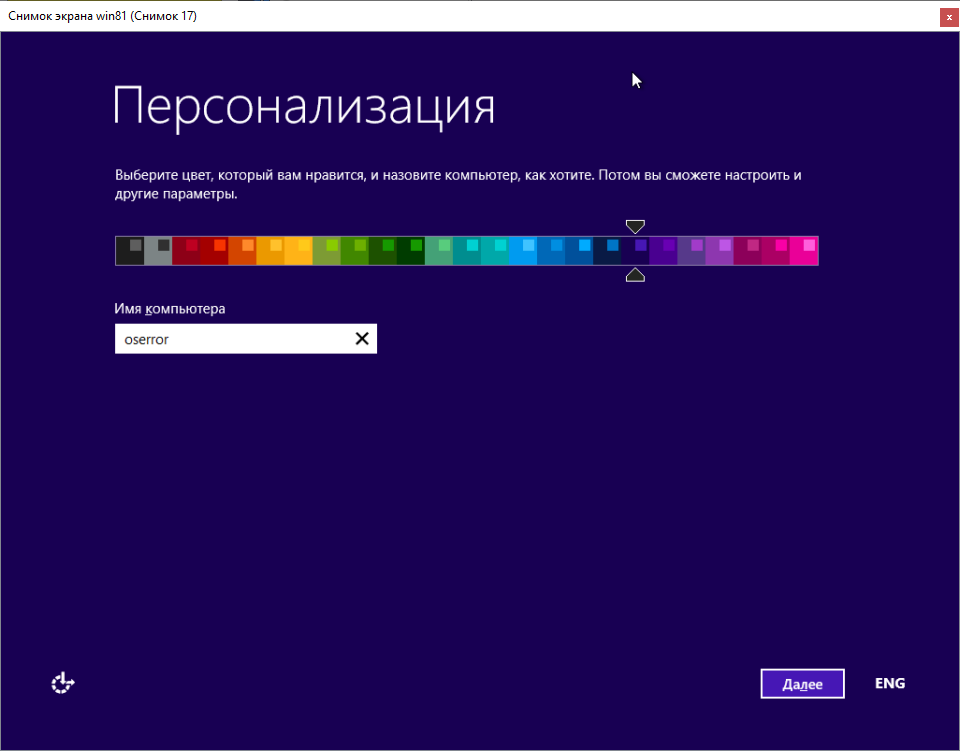The image size is (960, 751).
Task: Close the win81 screenshot window
Action: (x=949, y=17)
